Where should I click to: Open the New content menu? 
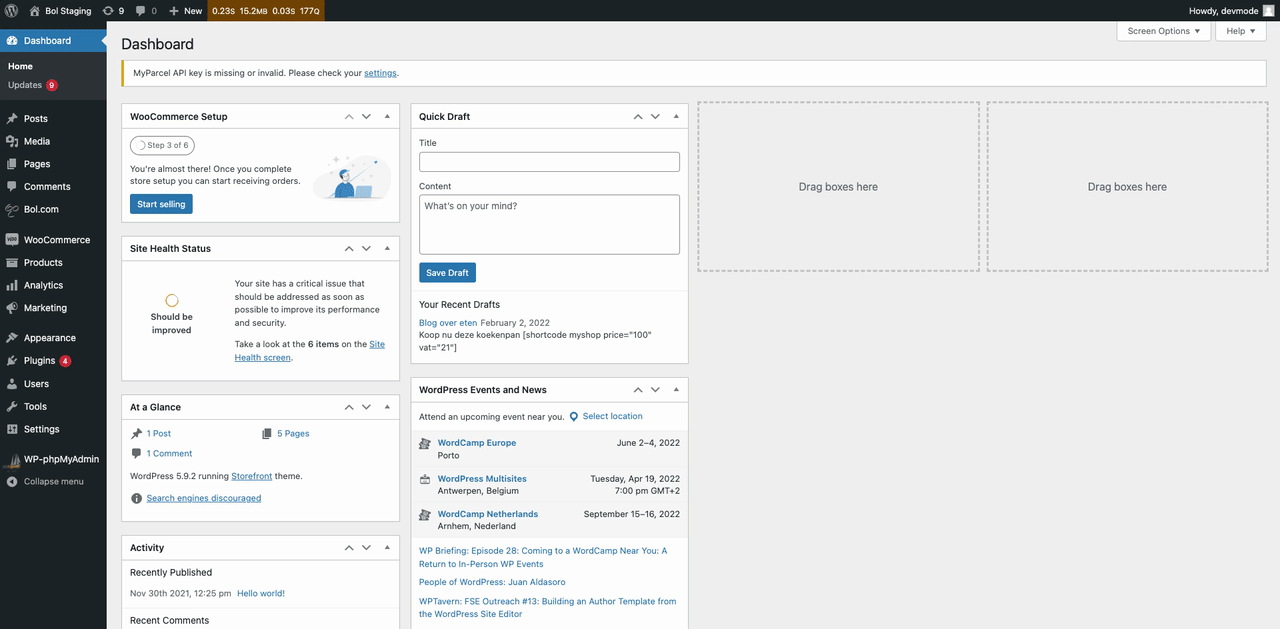185,10
